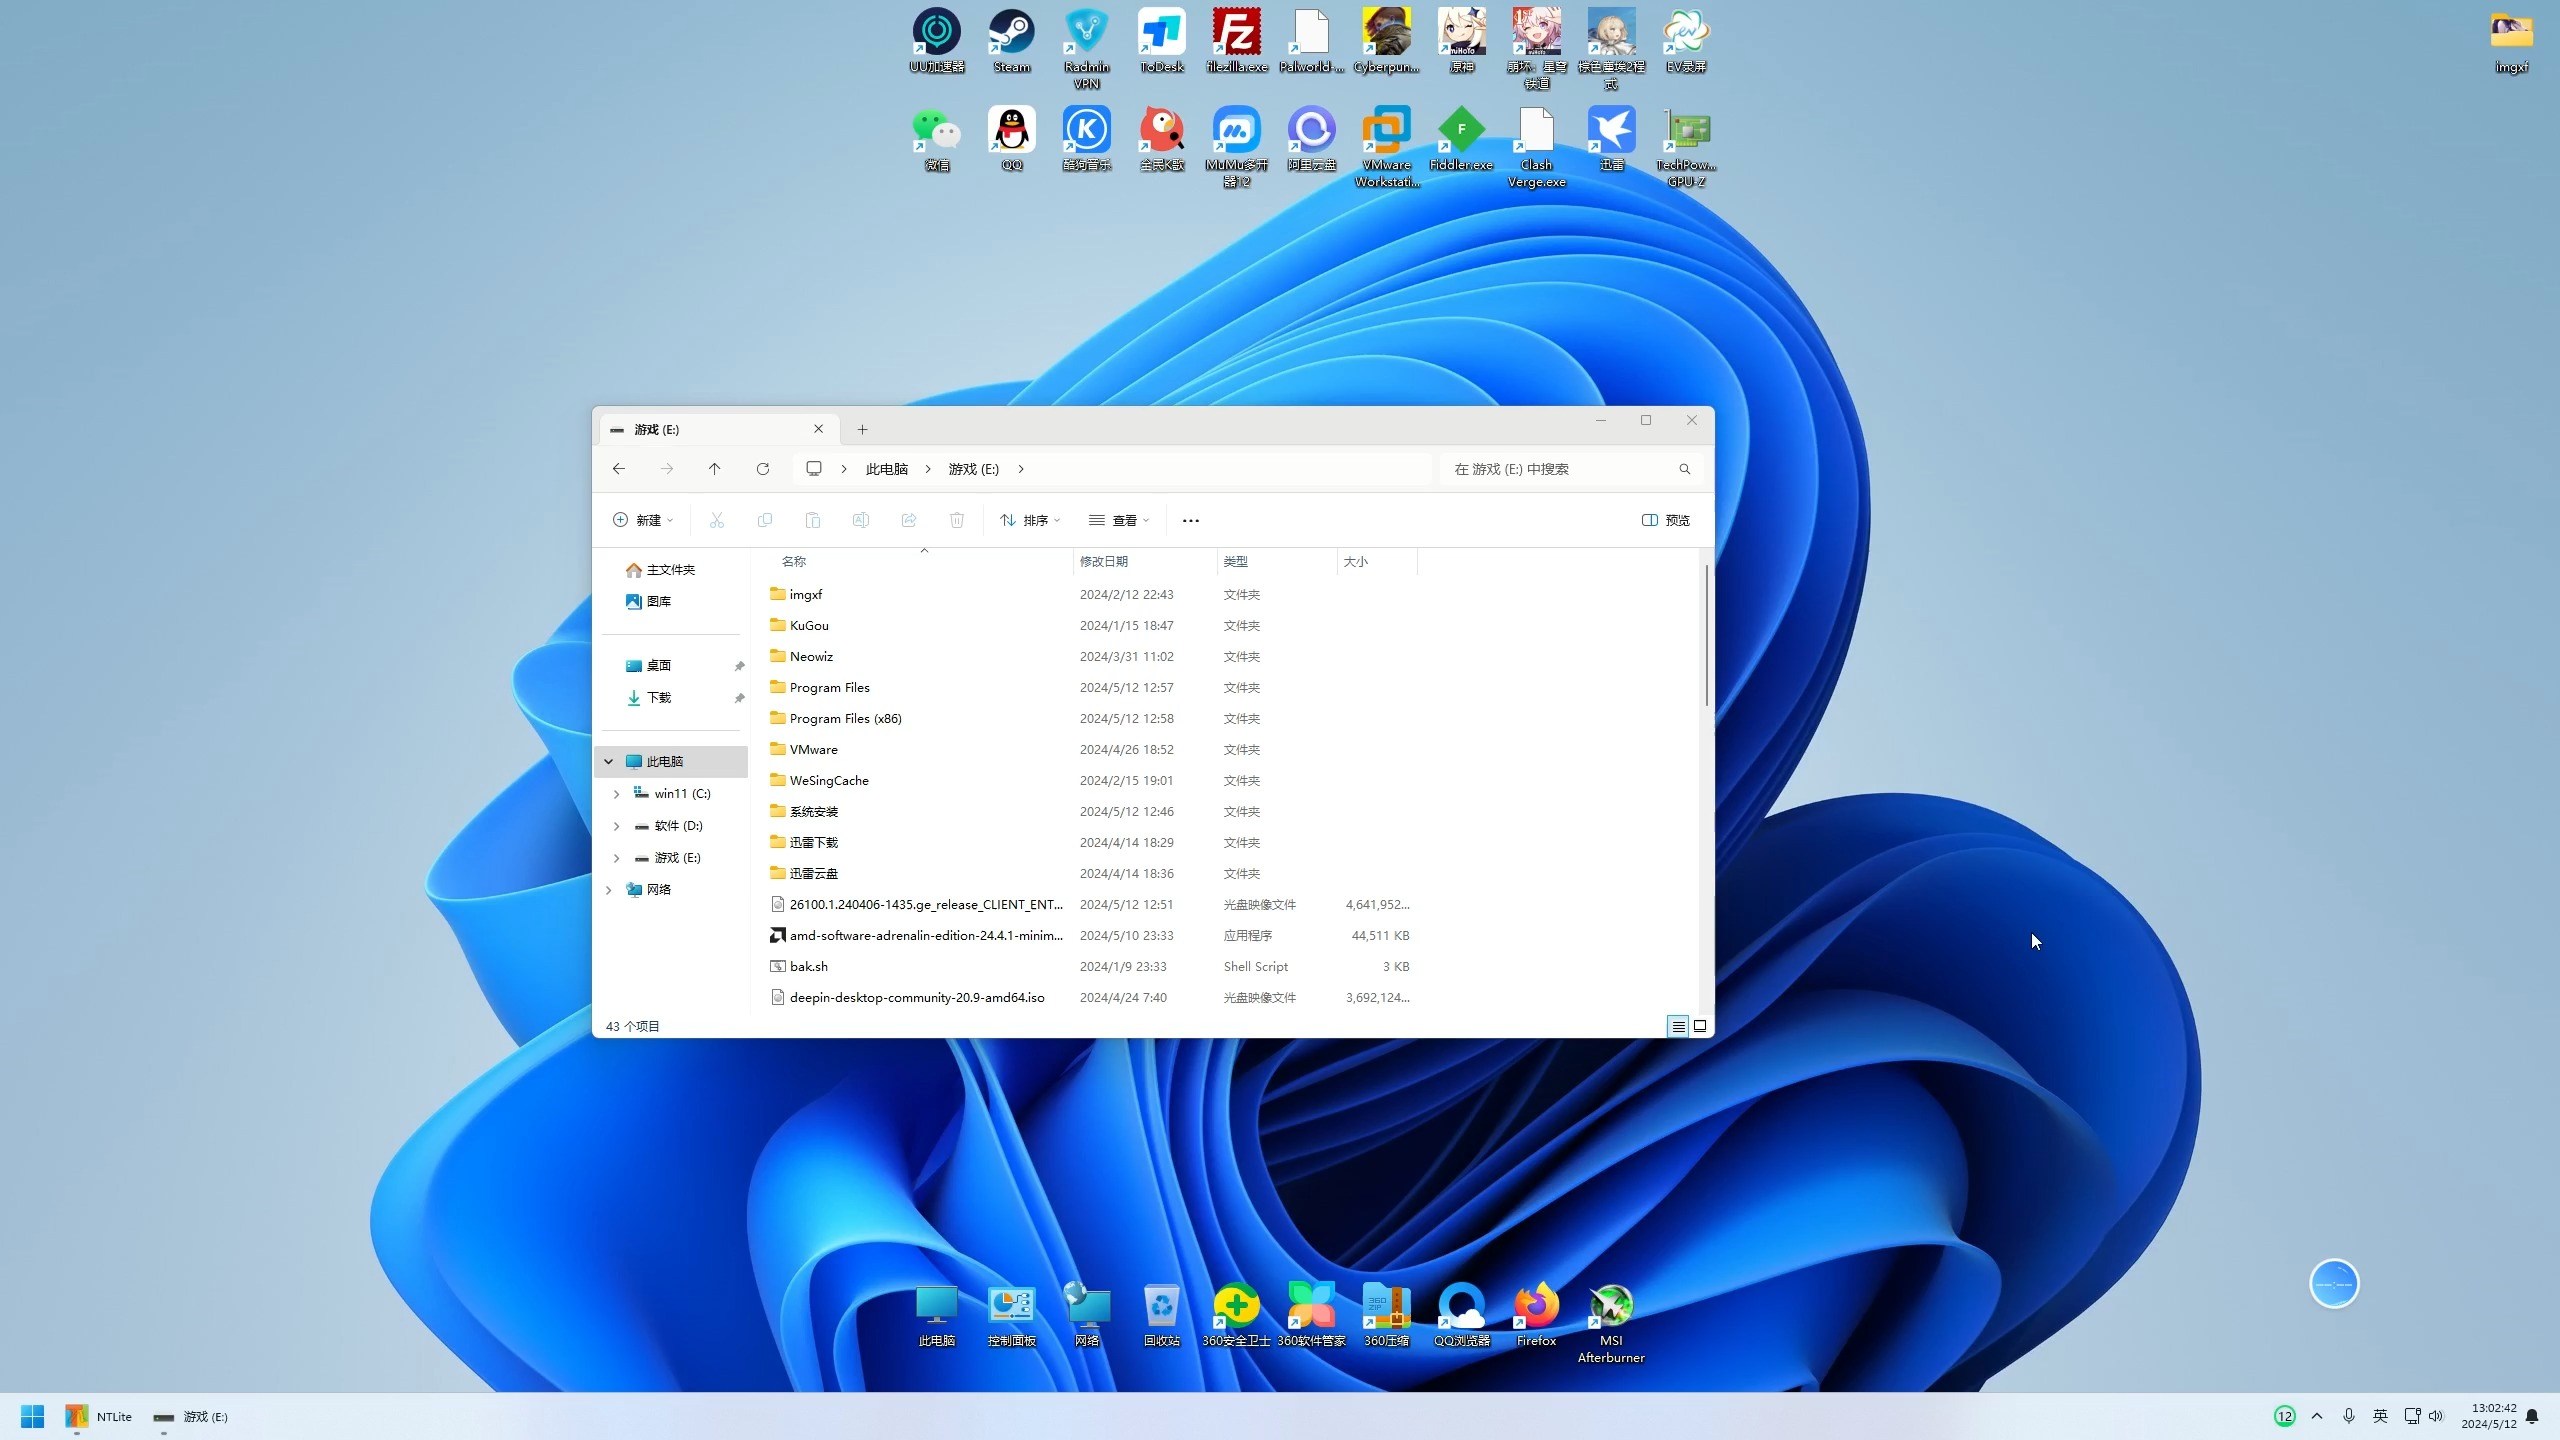Sort by 大小 column header
This screenshot has height=1440, width=2560.
[x=1376, y=562]
